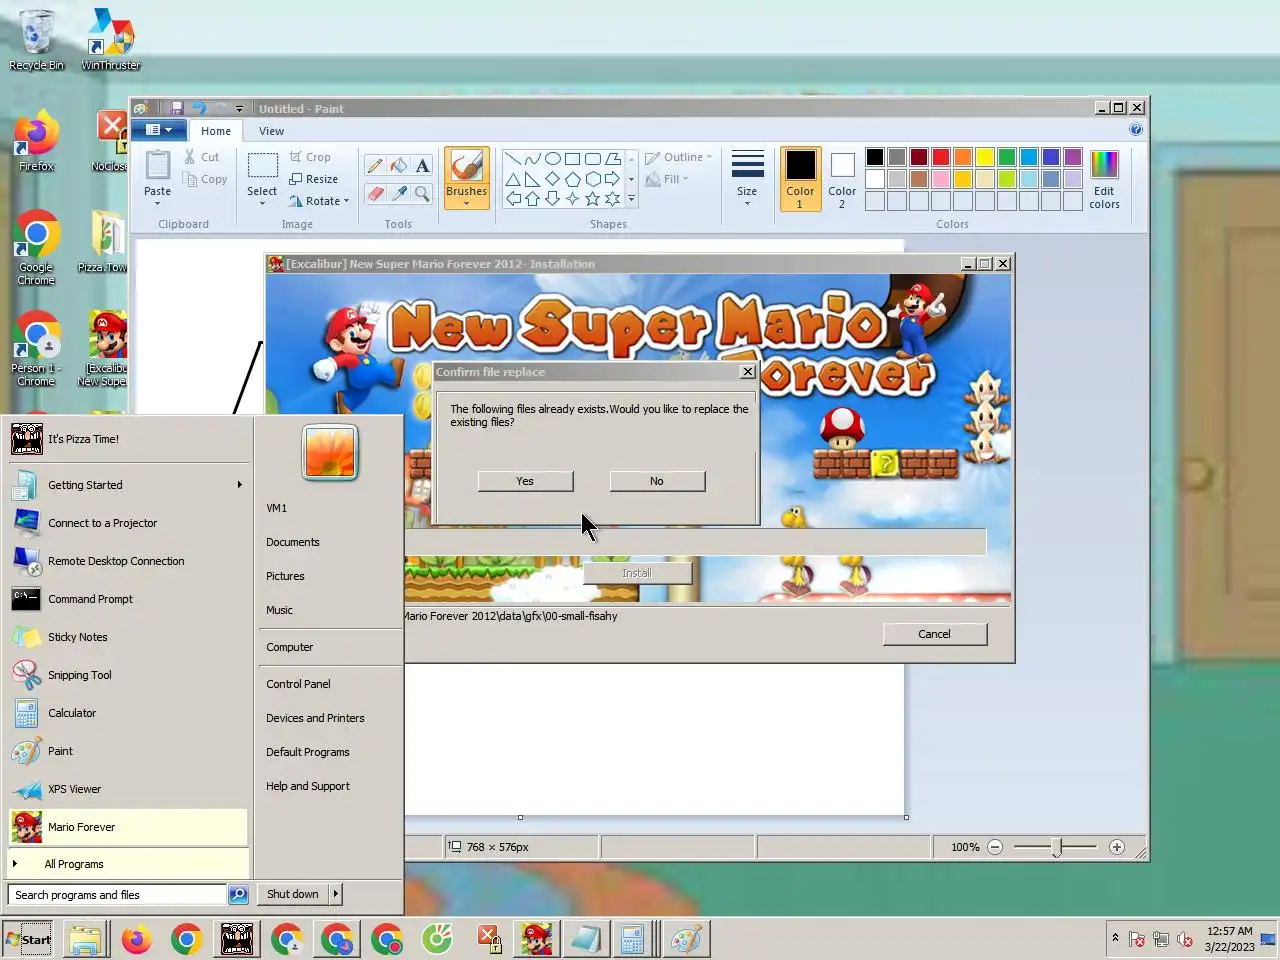Open Edit colors palette

(x=1104, y=180)
